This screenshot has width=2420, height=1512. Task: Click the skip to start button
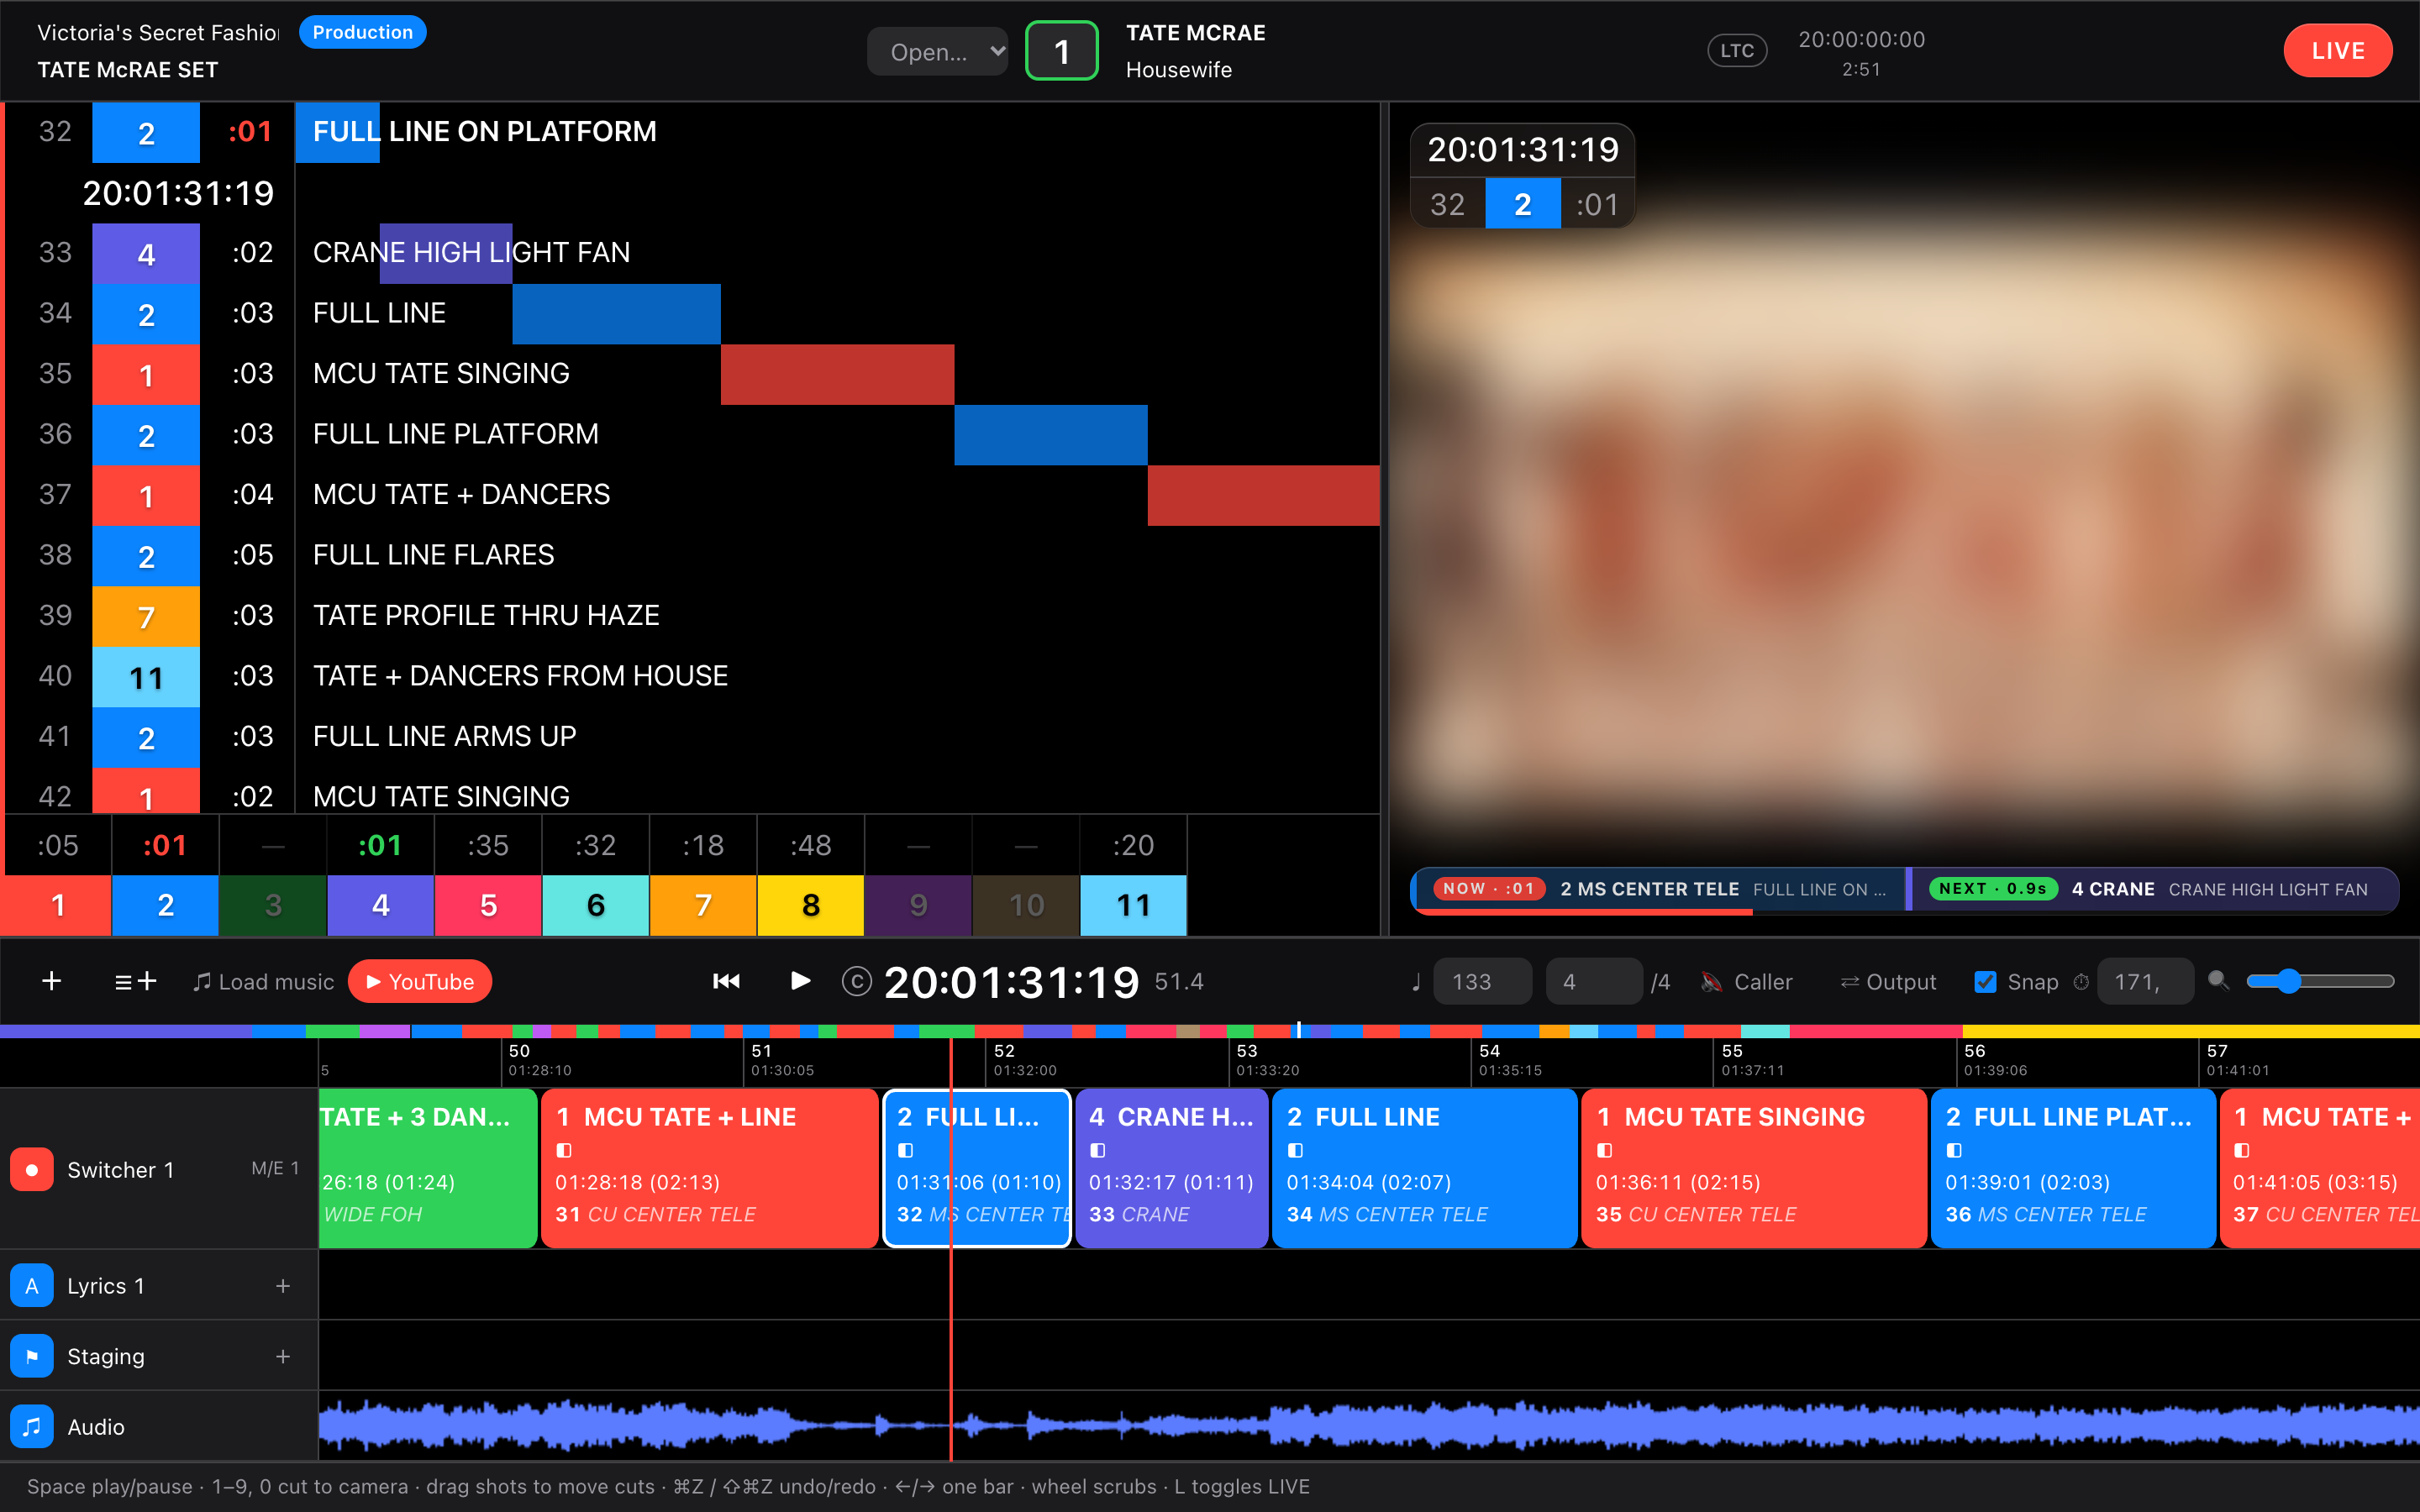point(726,981)
